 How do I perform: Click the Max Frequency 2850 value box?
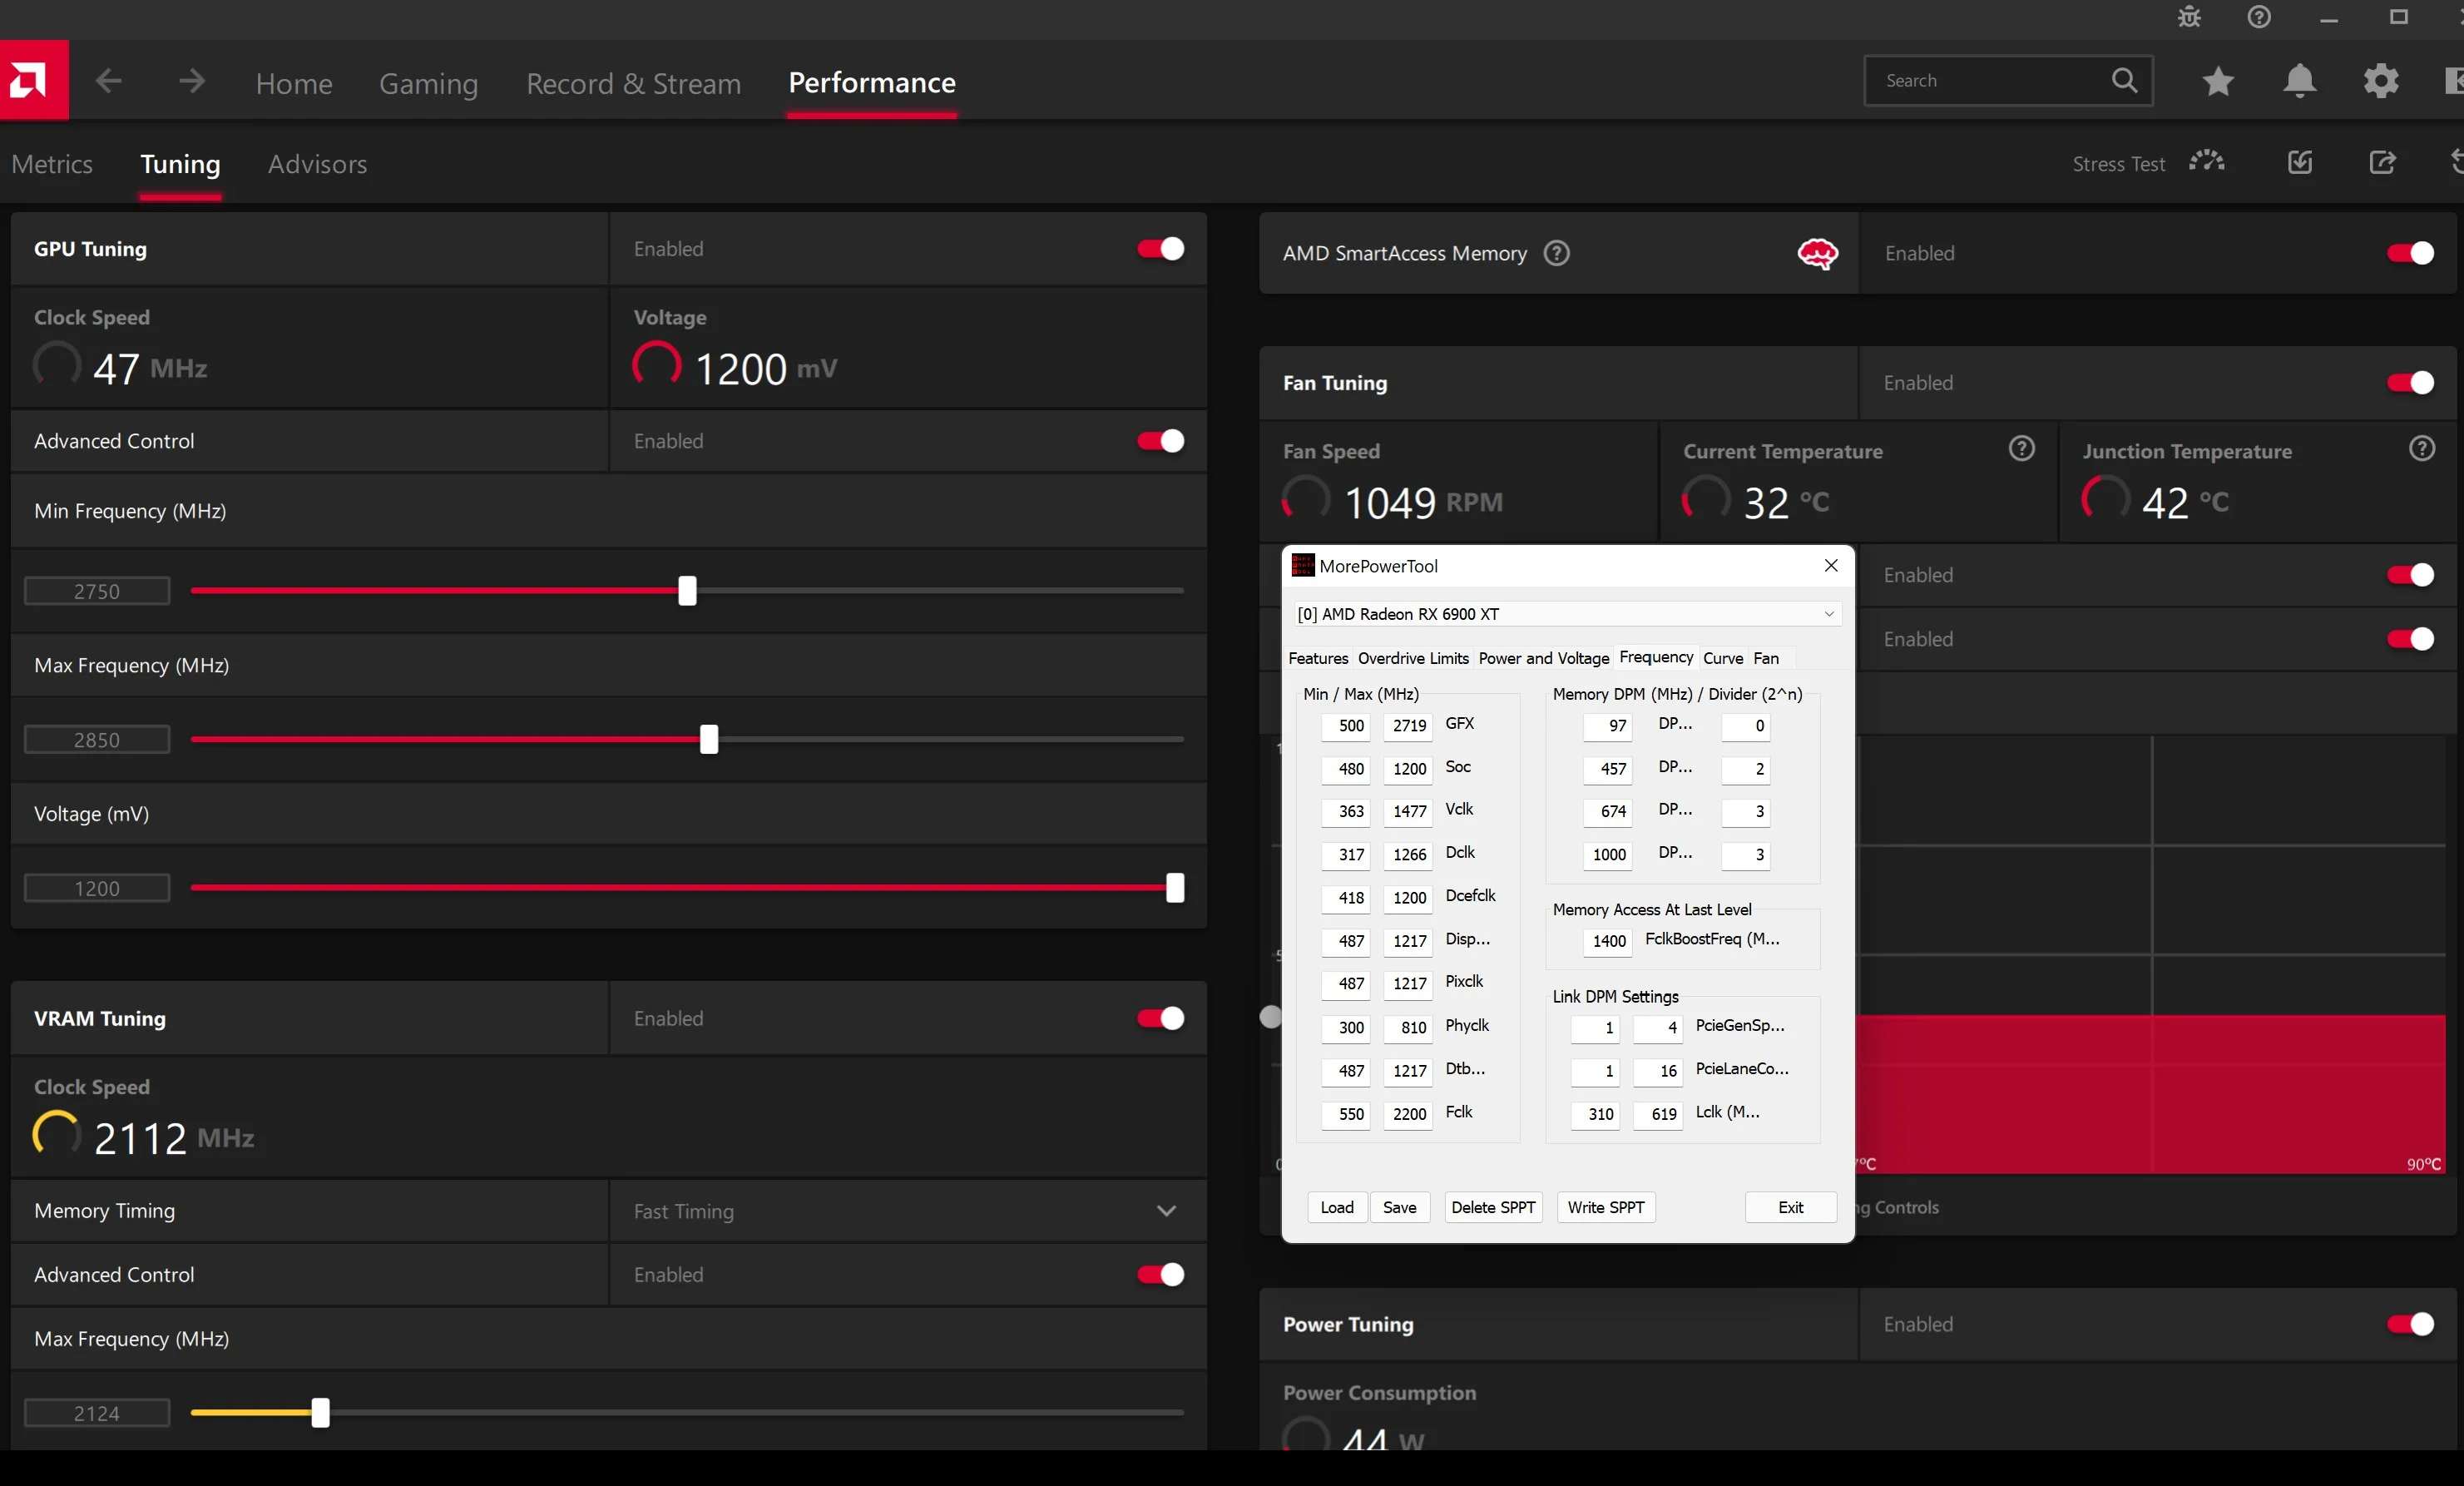coord(97,740)
